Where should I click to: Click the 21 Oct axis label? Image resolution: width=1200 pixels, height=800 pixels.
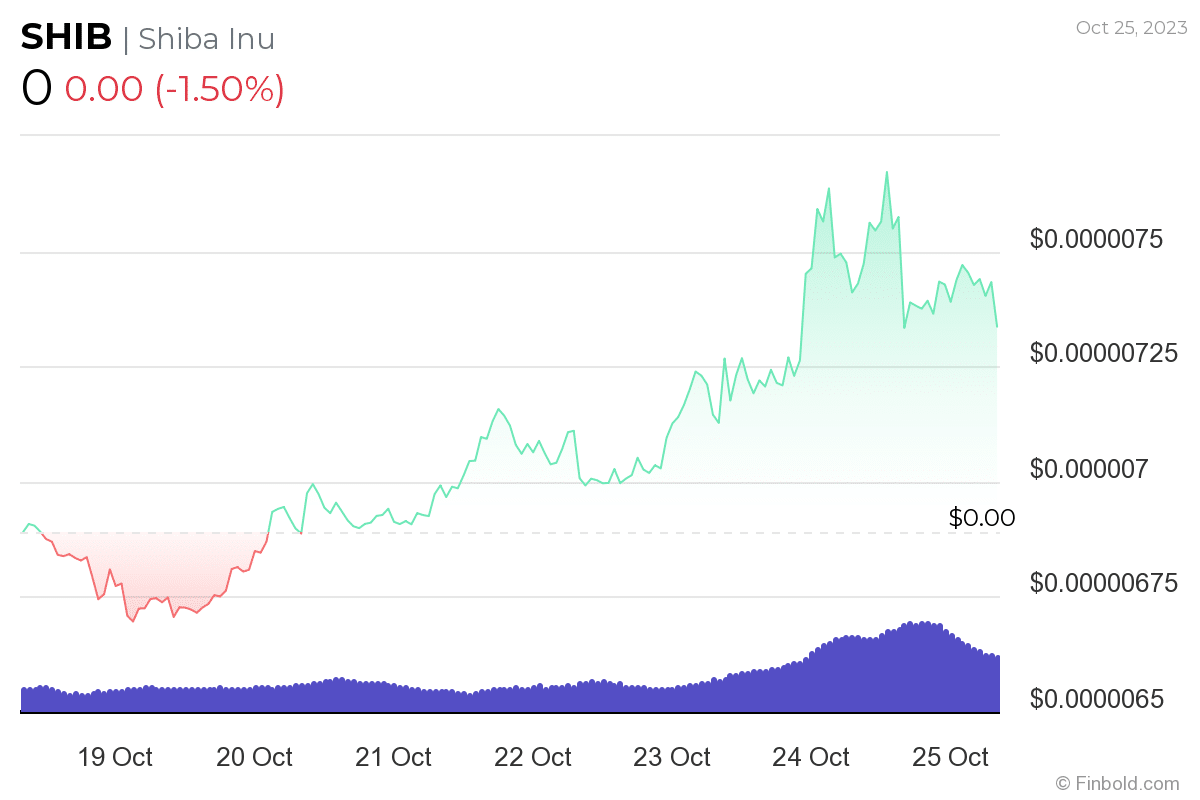click(393, 757)
